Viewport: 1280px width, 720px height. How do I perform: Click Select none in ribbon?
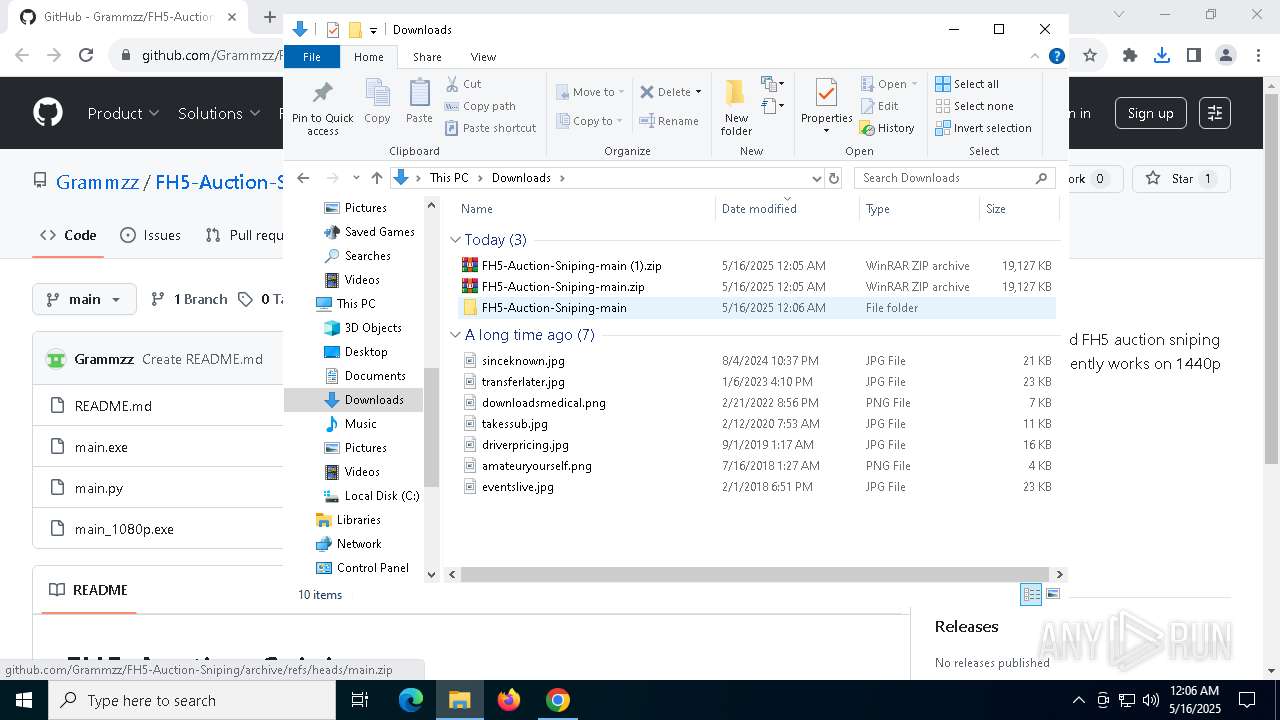974,106
